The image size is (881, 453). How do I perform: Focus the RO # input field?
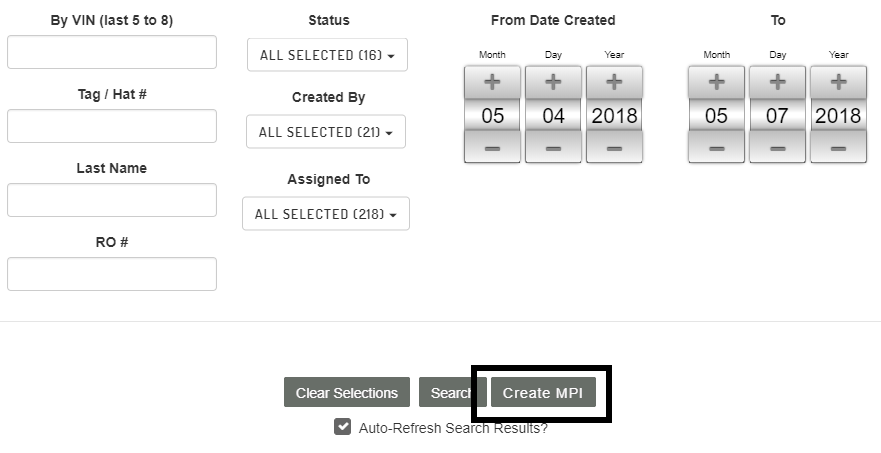(112, 274)
